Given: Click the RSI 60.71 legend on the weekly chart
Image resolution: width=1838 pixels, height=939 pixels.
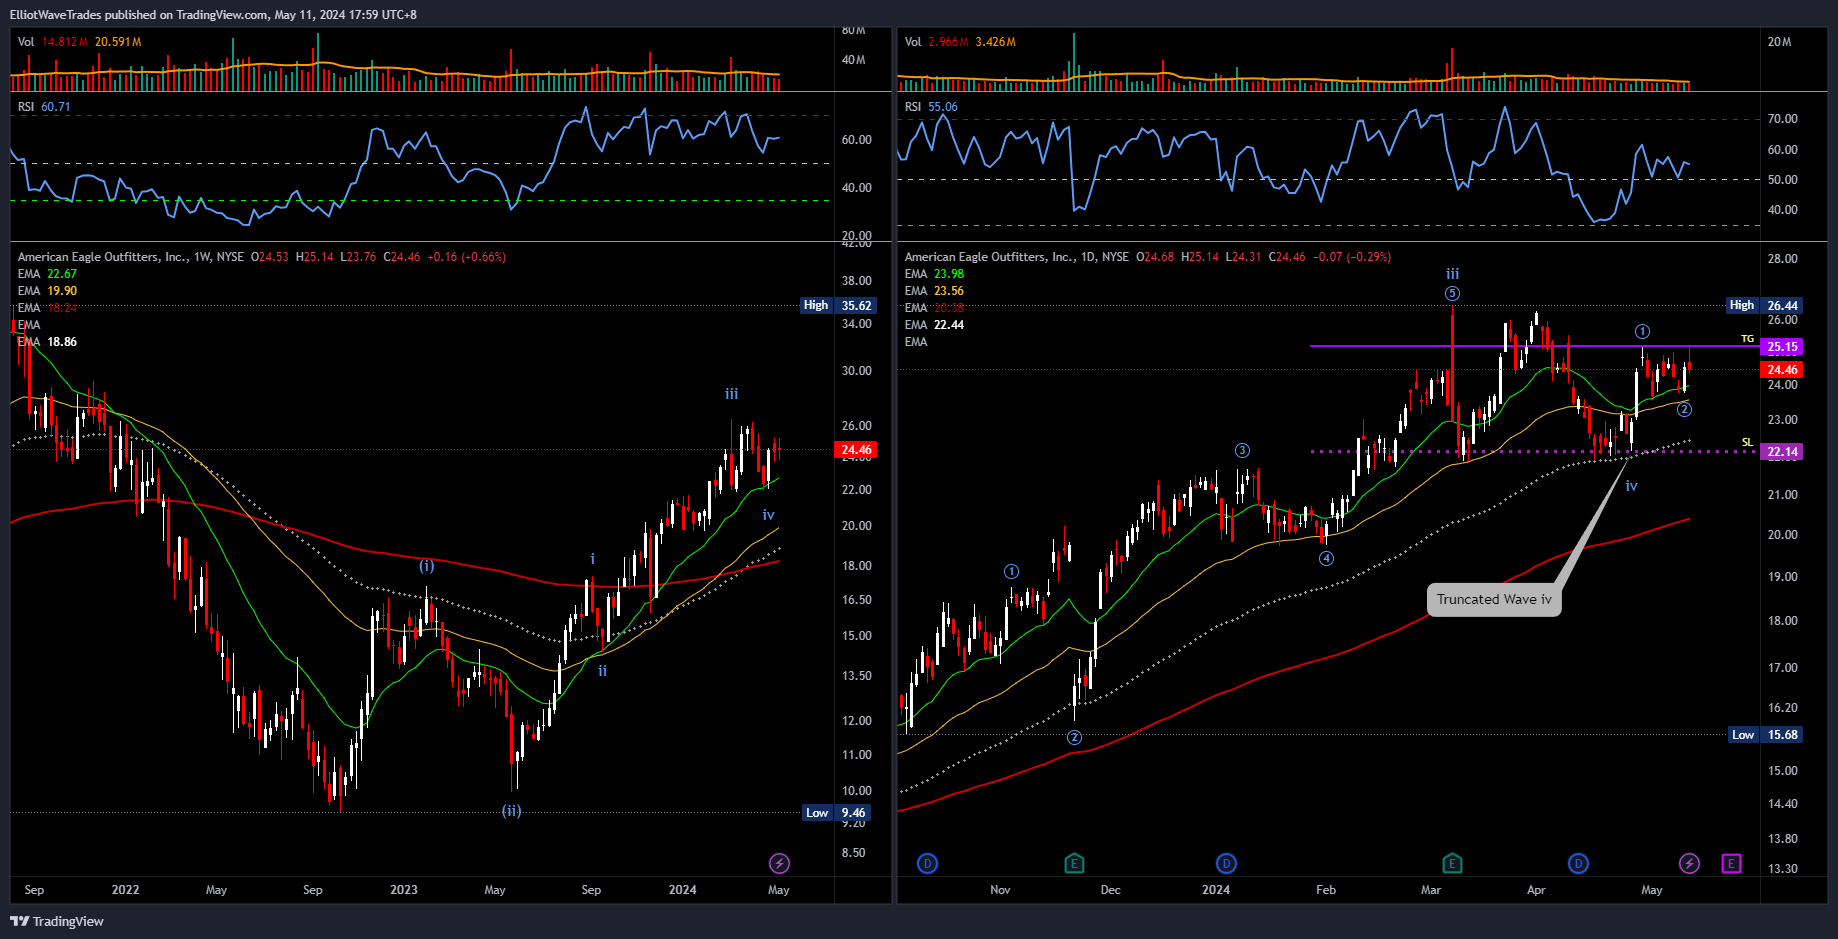Looking at the screenshot, I should 44,107.
